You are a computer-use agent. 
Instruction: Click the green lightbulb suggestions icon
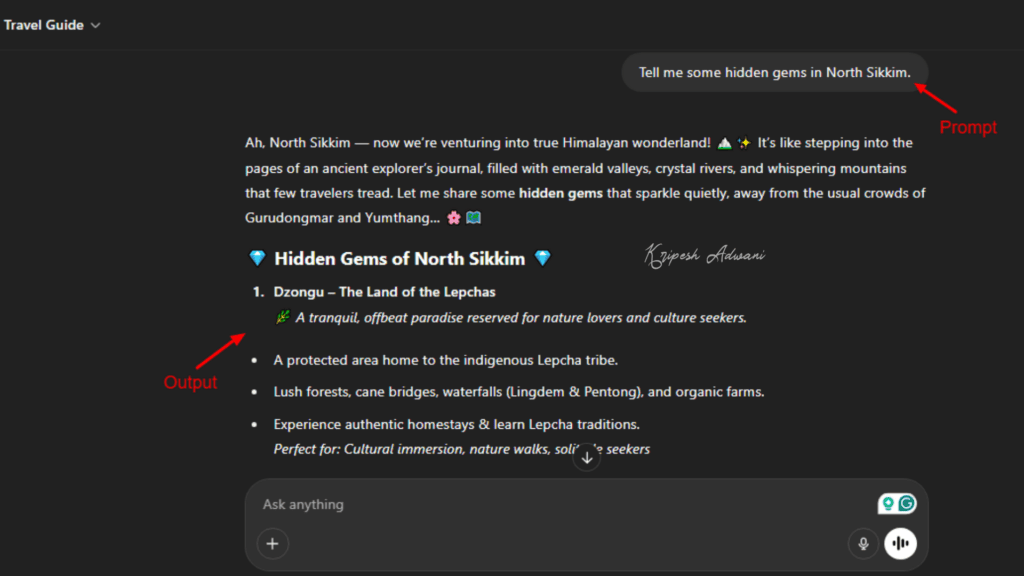[x=888, y=503]
